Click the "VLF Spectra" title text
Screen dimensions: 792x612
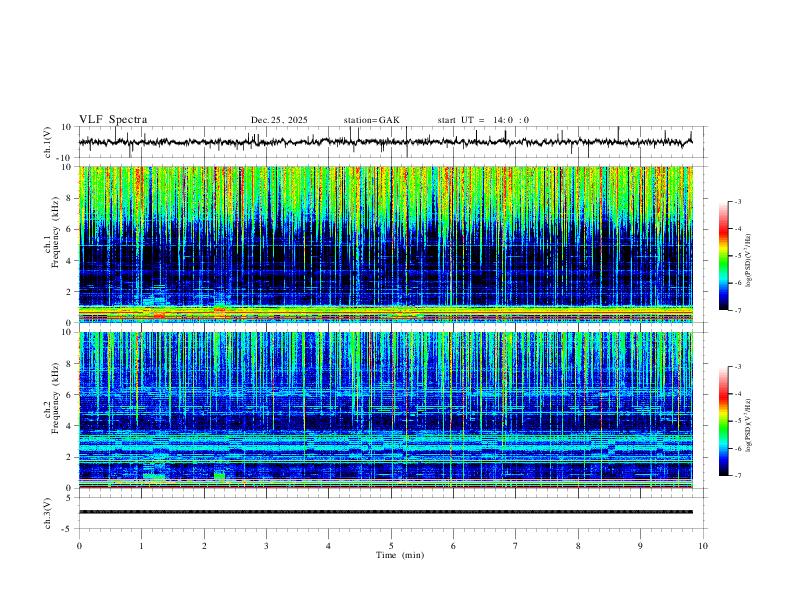click(x=113, y=120)
